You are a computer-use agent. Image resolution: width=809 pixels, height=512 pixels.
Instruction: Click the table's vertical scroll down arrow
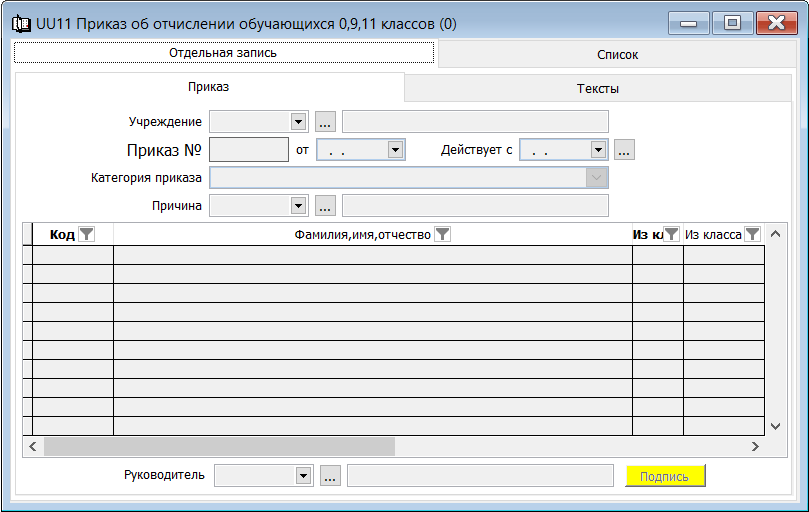pos(774,426)
